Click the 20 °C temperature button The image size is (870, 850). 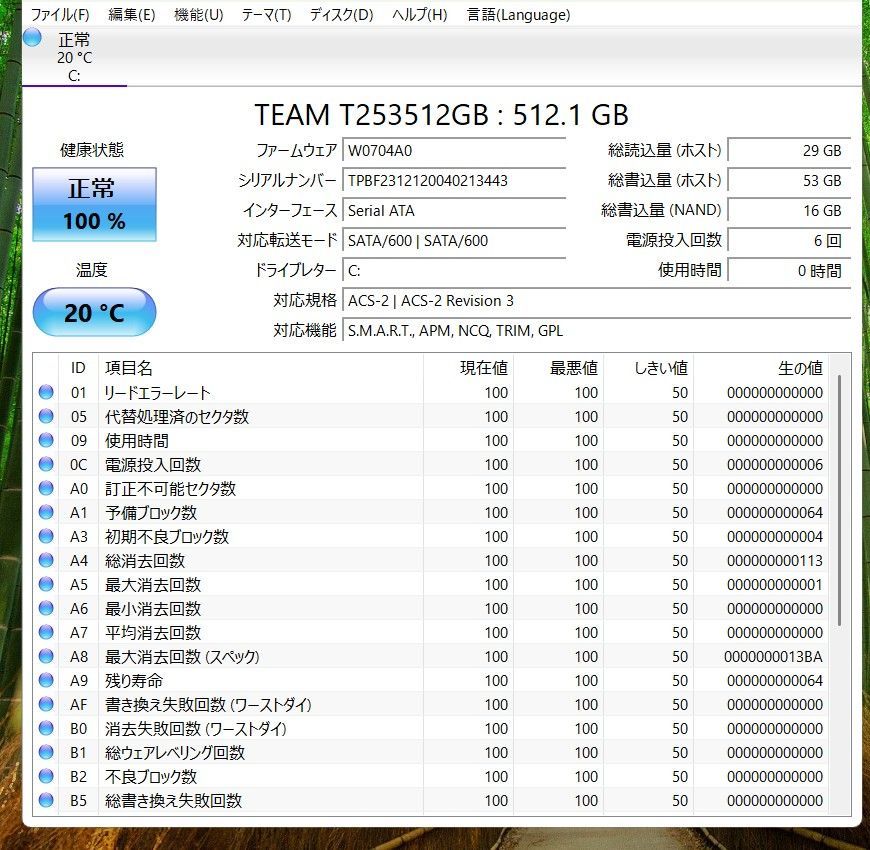coord(94,312)
